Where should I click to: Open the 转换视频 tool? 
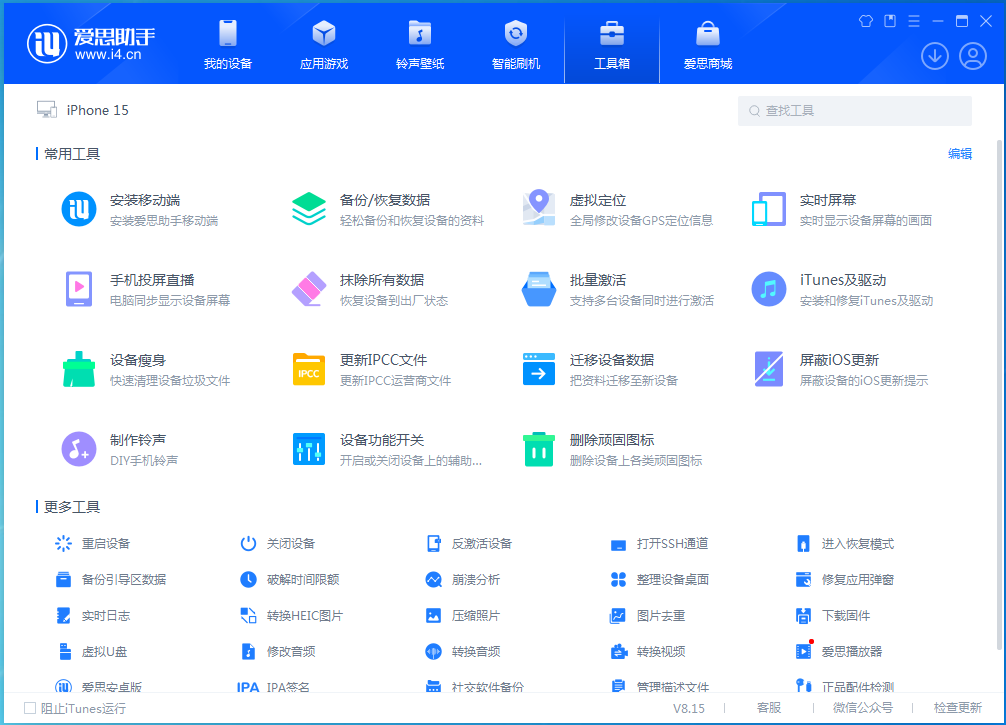point(647,652)
